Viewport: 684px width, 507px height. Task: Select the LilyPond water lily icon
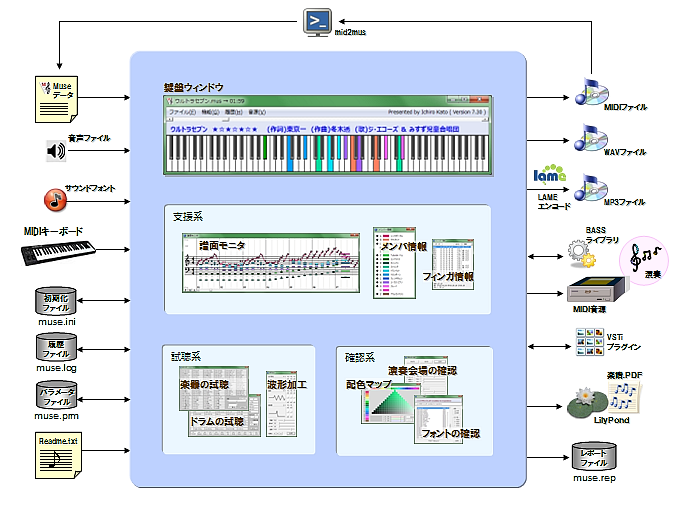pyautogui.click(x=585, y=405)
